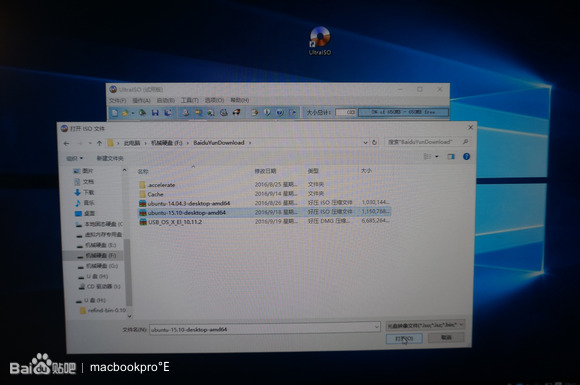Click the last toolbar icon before 大小总计

293,112
